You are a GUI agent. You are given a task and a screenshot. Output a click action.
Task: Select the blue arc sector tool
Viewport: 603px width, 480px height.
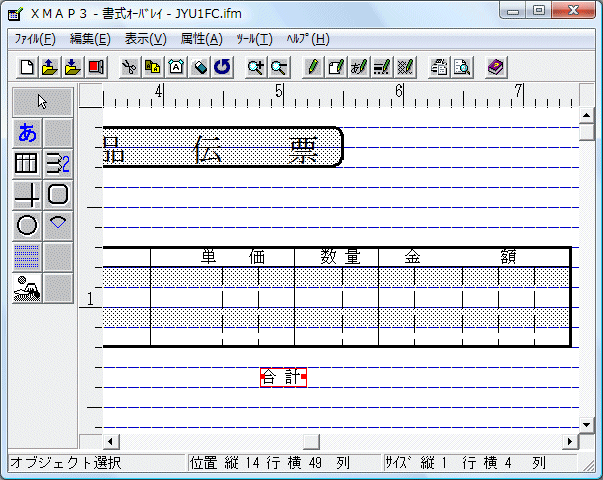point(58,225)
